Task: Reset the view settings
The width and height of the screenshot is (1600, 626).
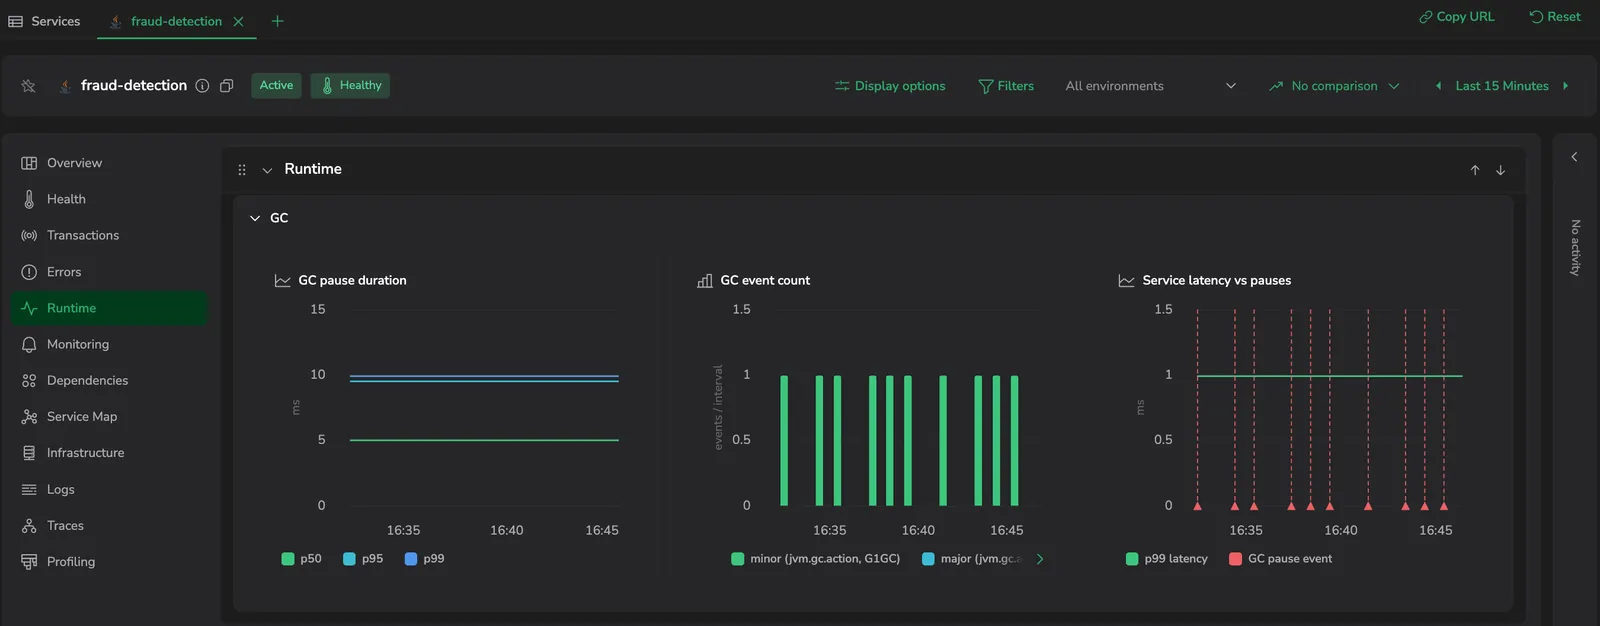Action: click(1555, 17)
